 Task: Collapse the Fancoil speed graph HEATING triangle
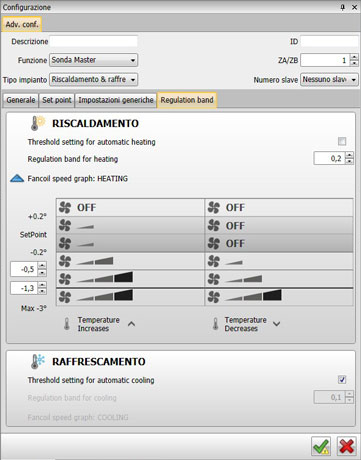17,179
